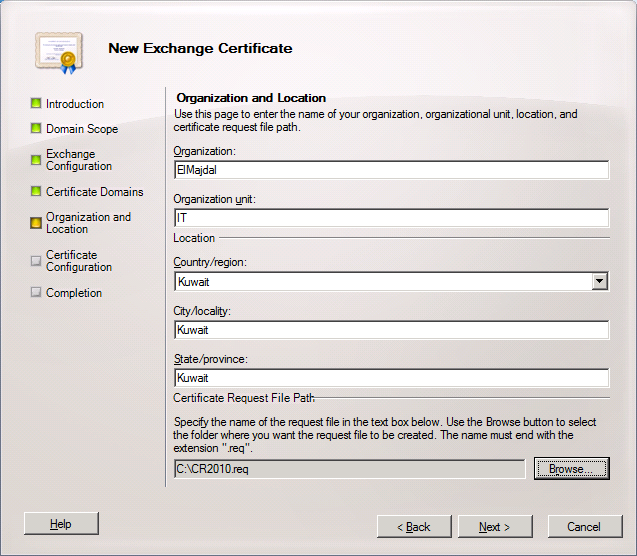637x556 pixels.
Task: Go back using the Back button
Action: (413, 526)
